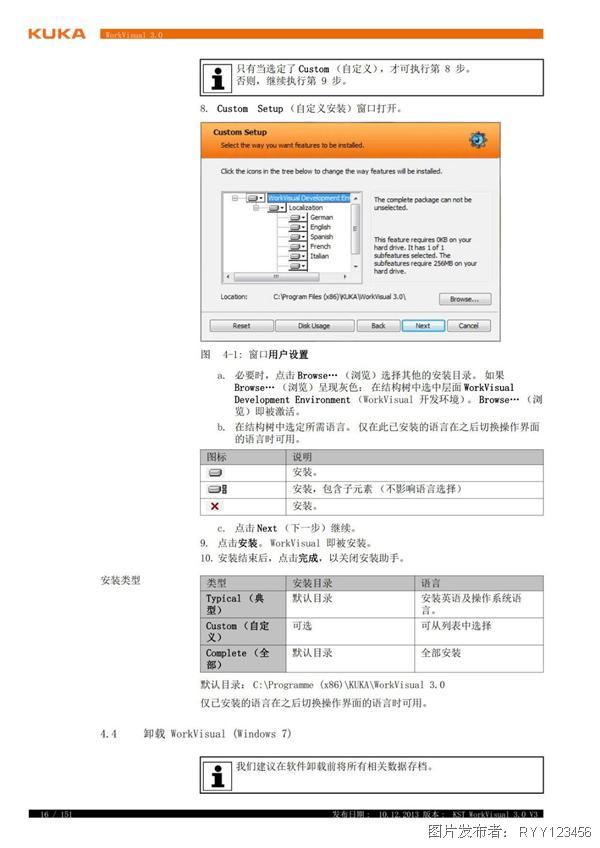This screenshot has width=600, height=848.
Task: Select the Localization tree item
Action: (306, 208)
